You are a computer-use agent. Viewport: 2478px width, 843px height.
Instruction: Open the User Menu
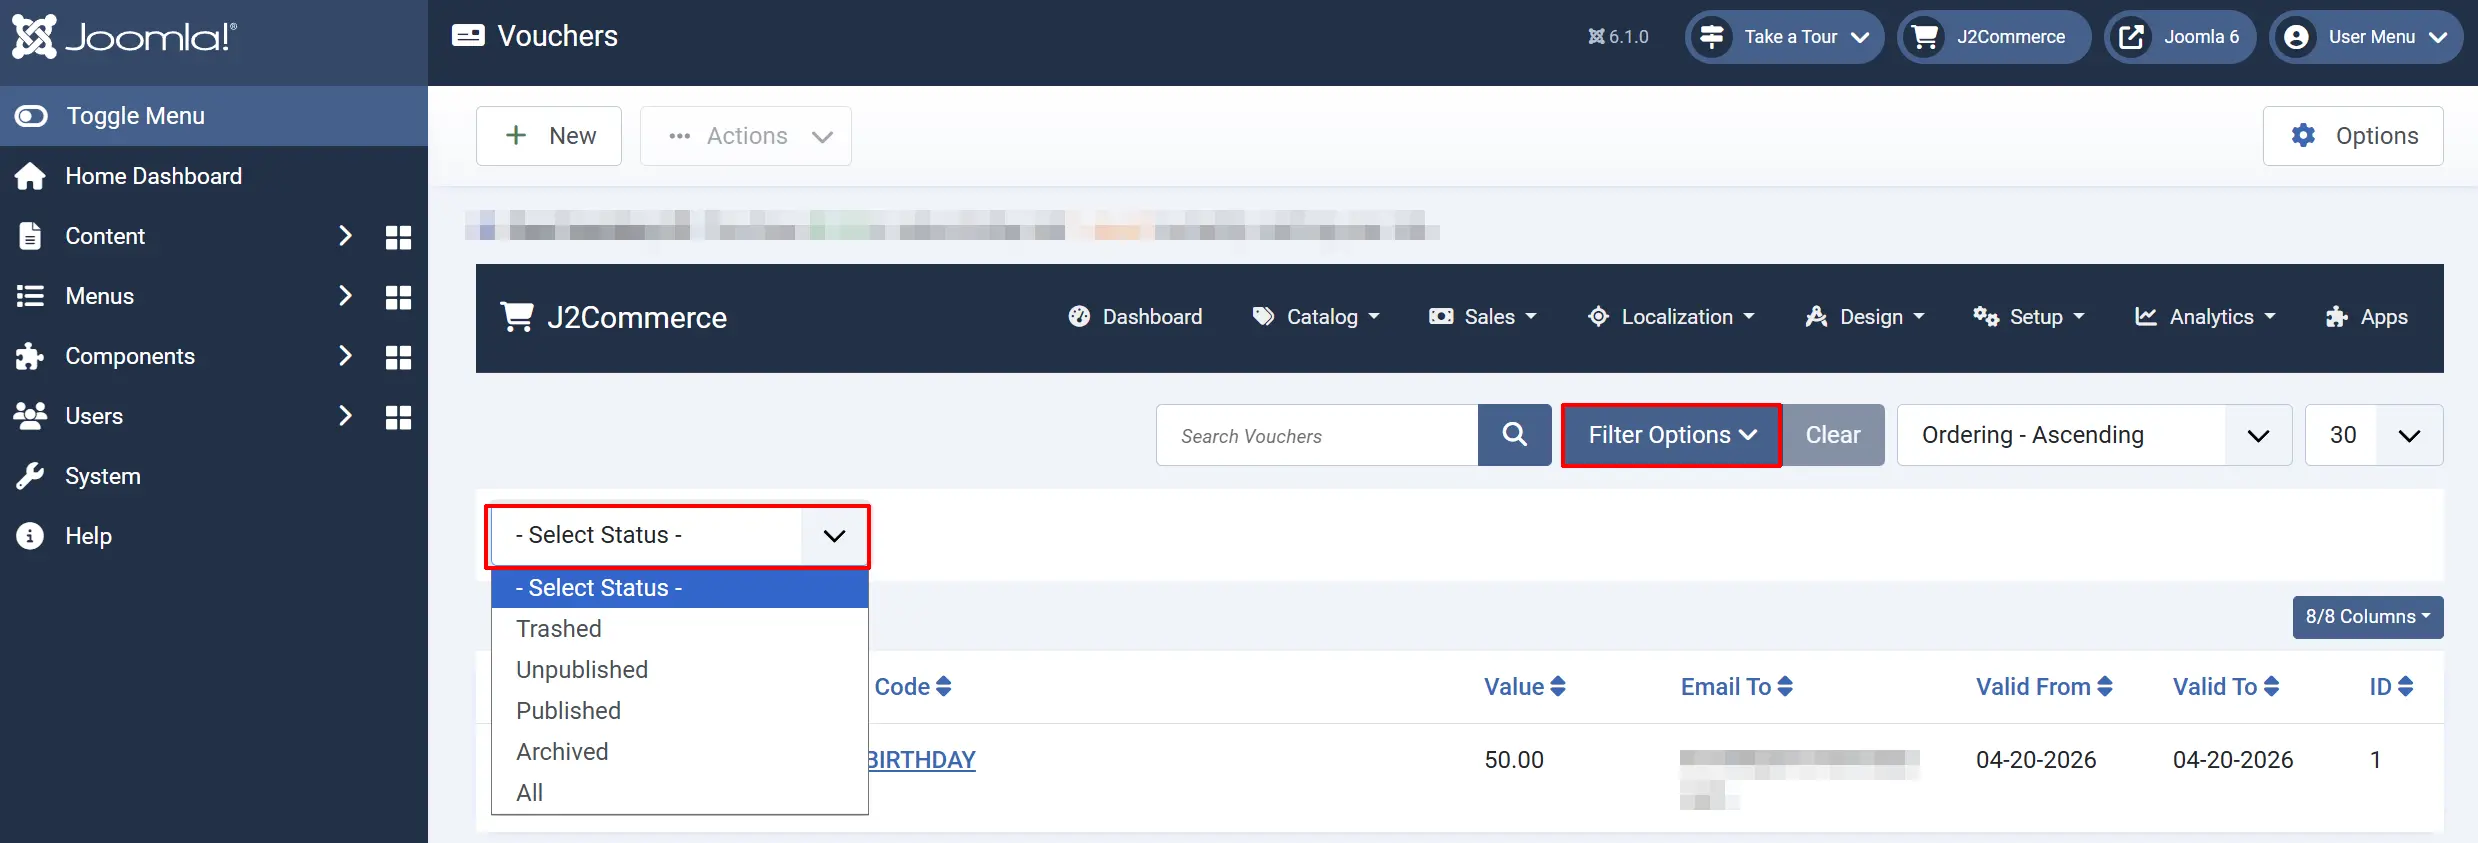pyautogui.click(x=2366, y=37)
